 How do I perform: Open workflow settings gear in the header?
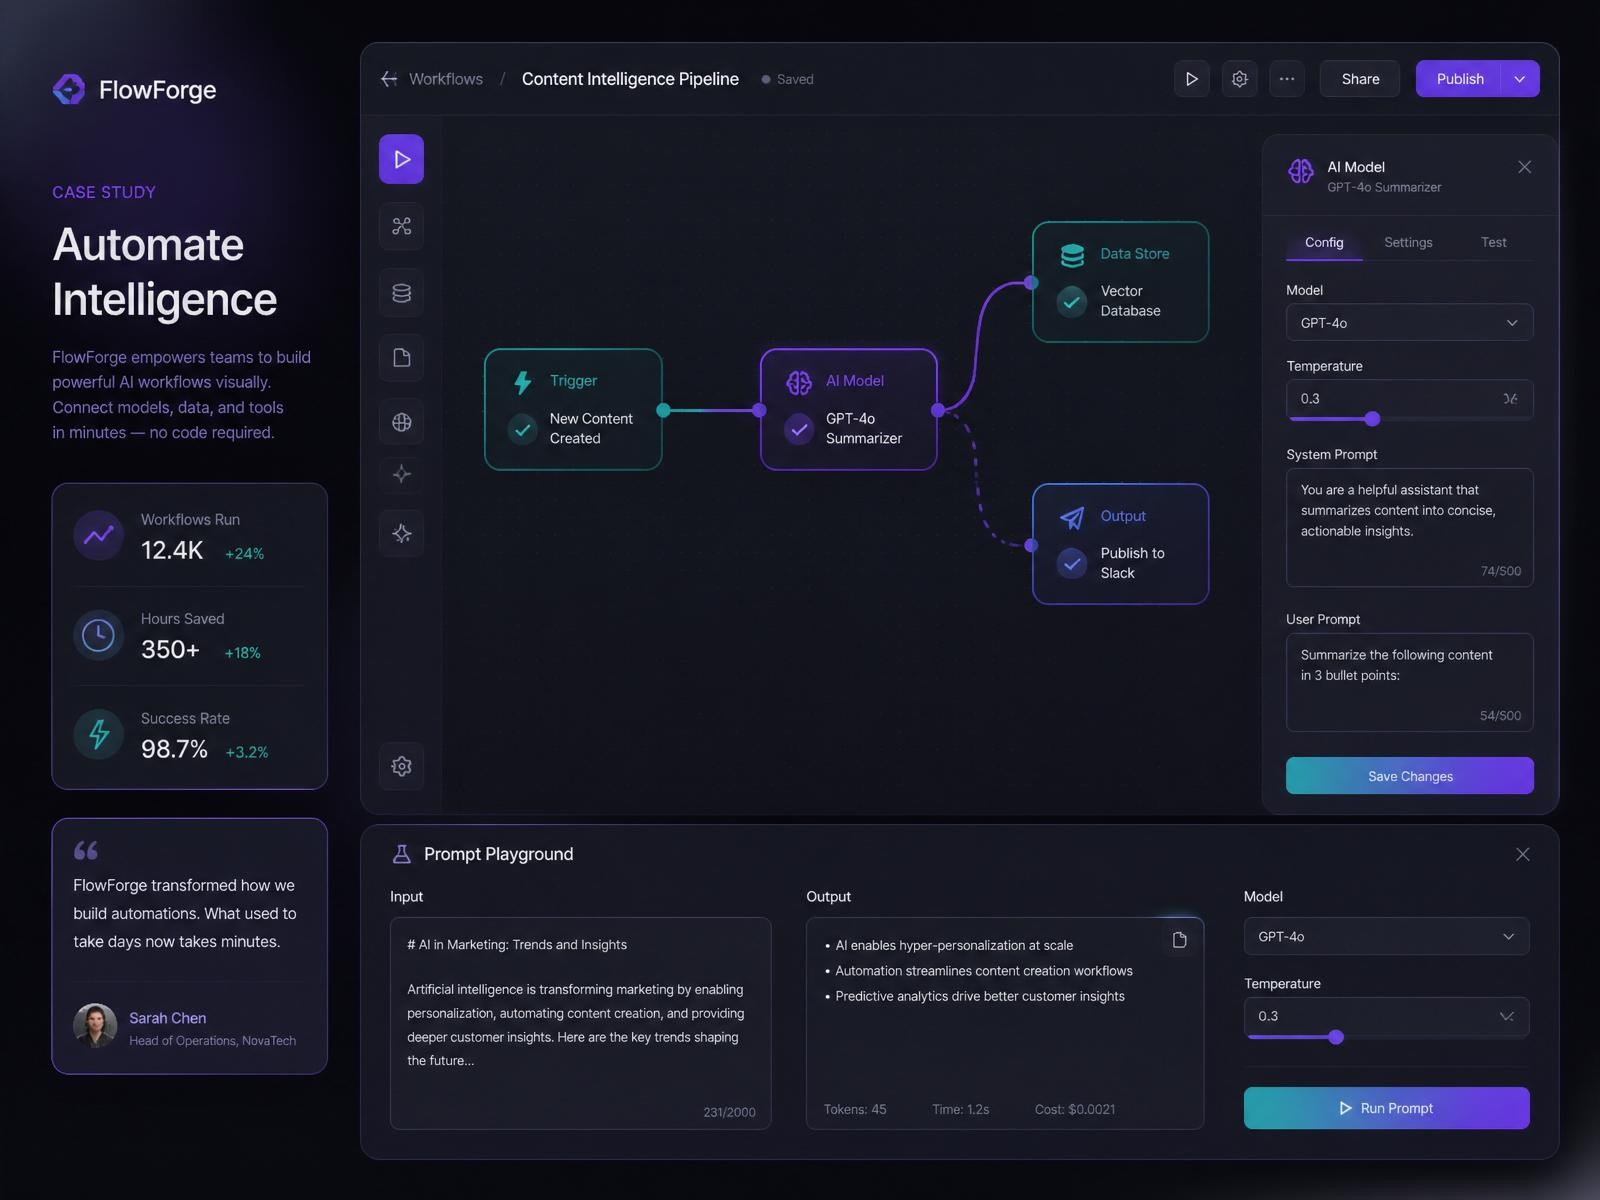pyautogui.click(x=1239, y=79)
